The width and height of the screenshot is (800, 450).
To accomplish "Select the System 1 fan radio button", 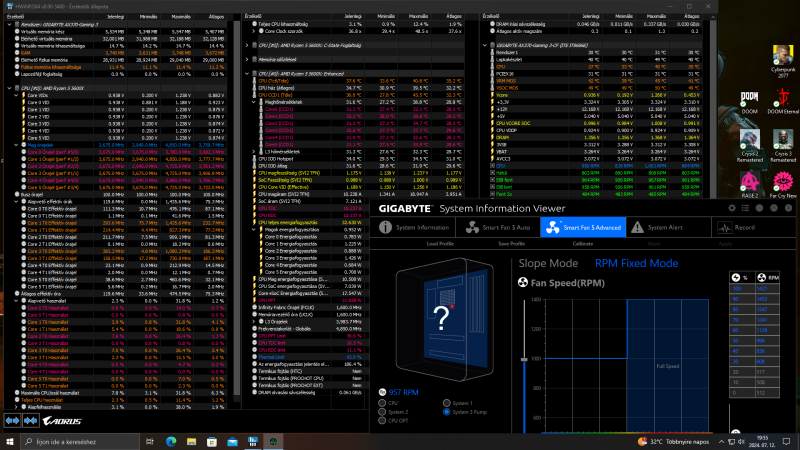I will point(446,403).
